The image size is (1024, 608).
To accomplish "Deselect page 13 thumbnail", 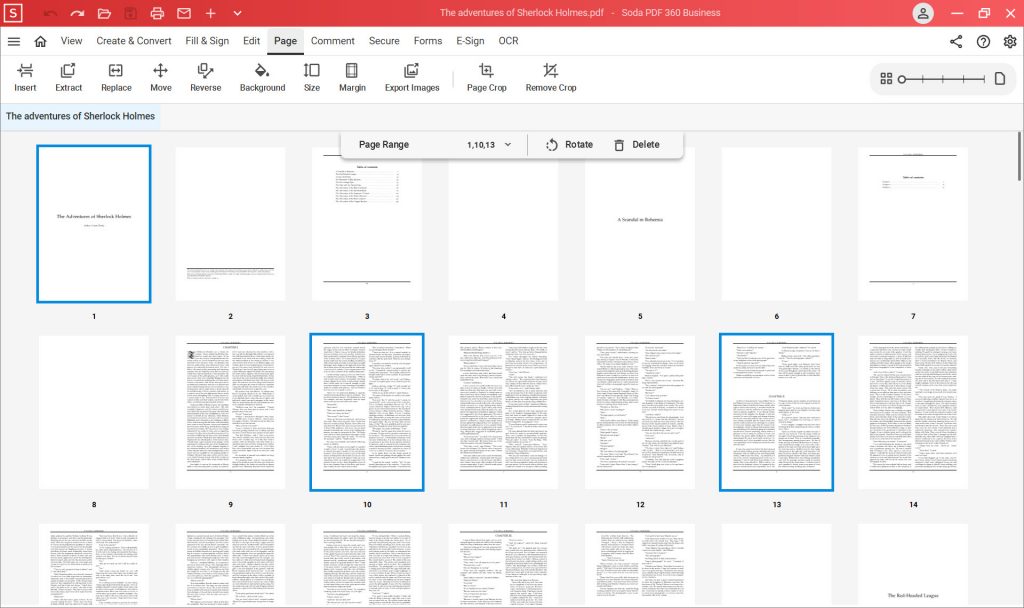I will pos(776,412).
